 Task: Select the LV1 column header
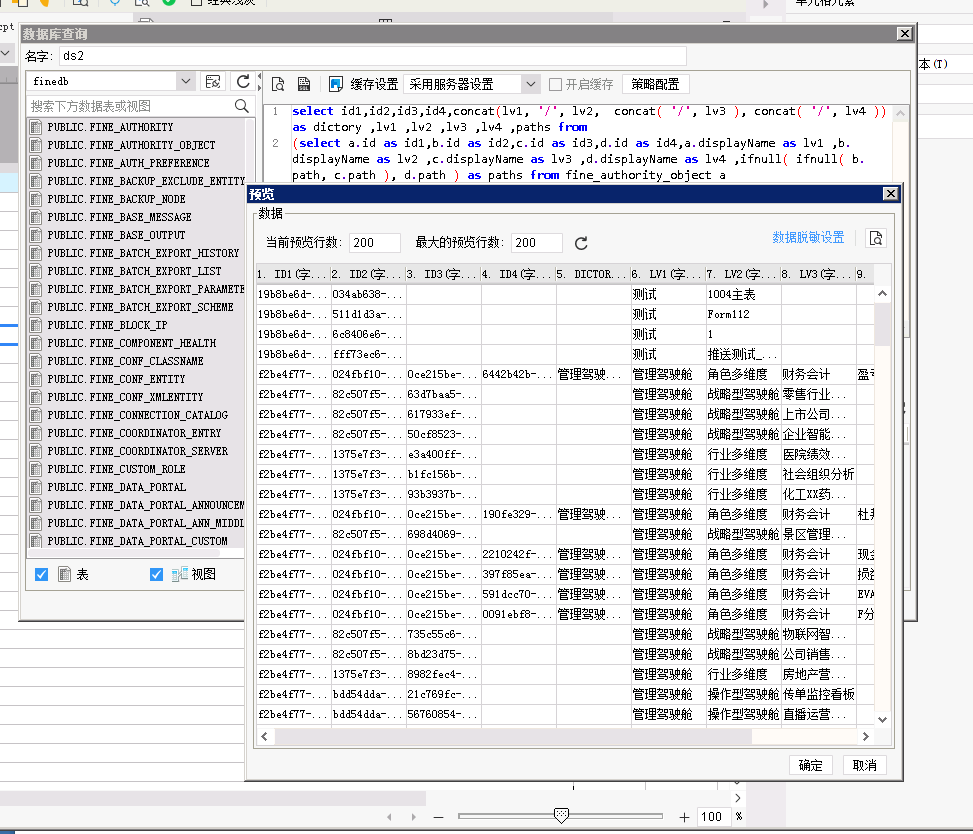[x=668, y=274]
